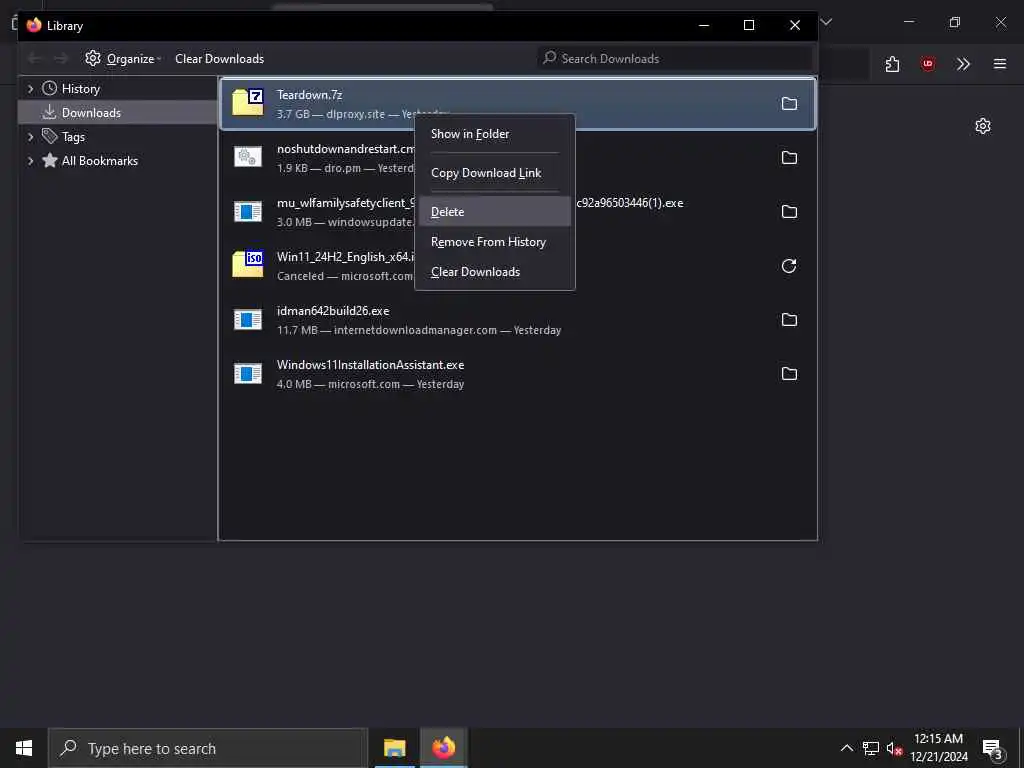Expand the All Bookmarks tree node
This screenshot has width=1024, height=768.
pyautogui.click(x=30, y=161)
